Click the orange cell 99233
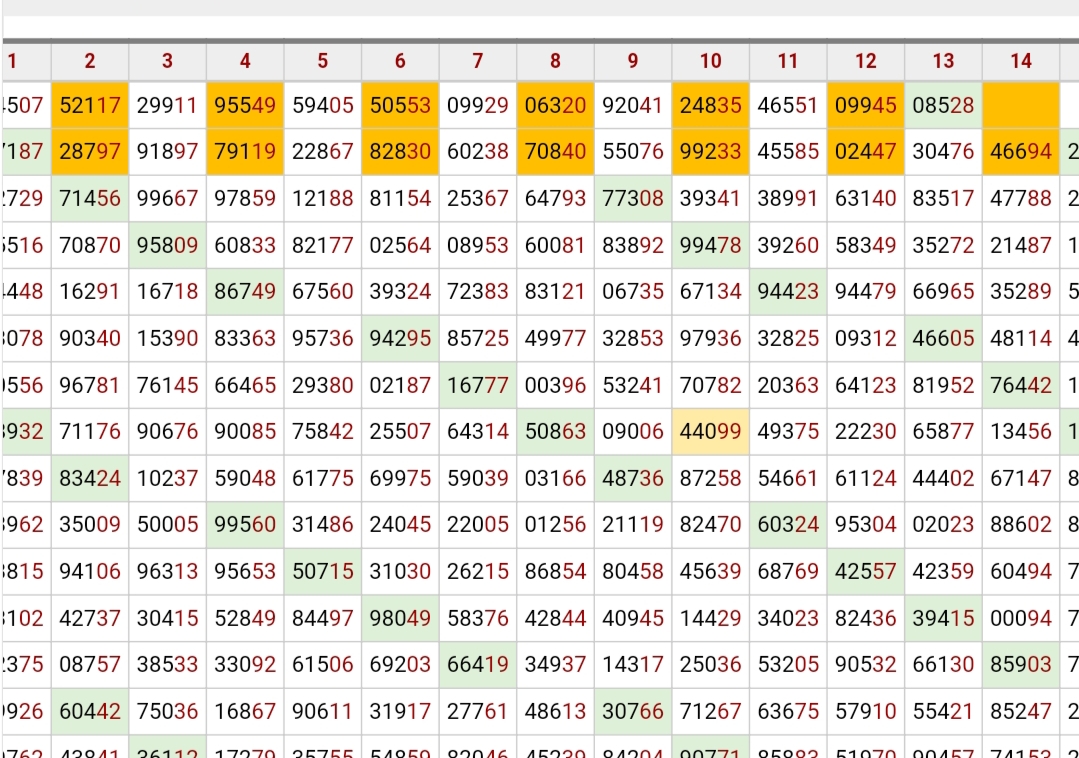Screen dimensions: 1079x758 point(710,152)
